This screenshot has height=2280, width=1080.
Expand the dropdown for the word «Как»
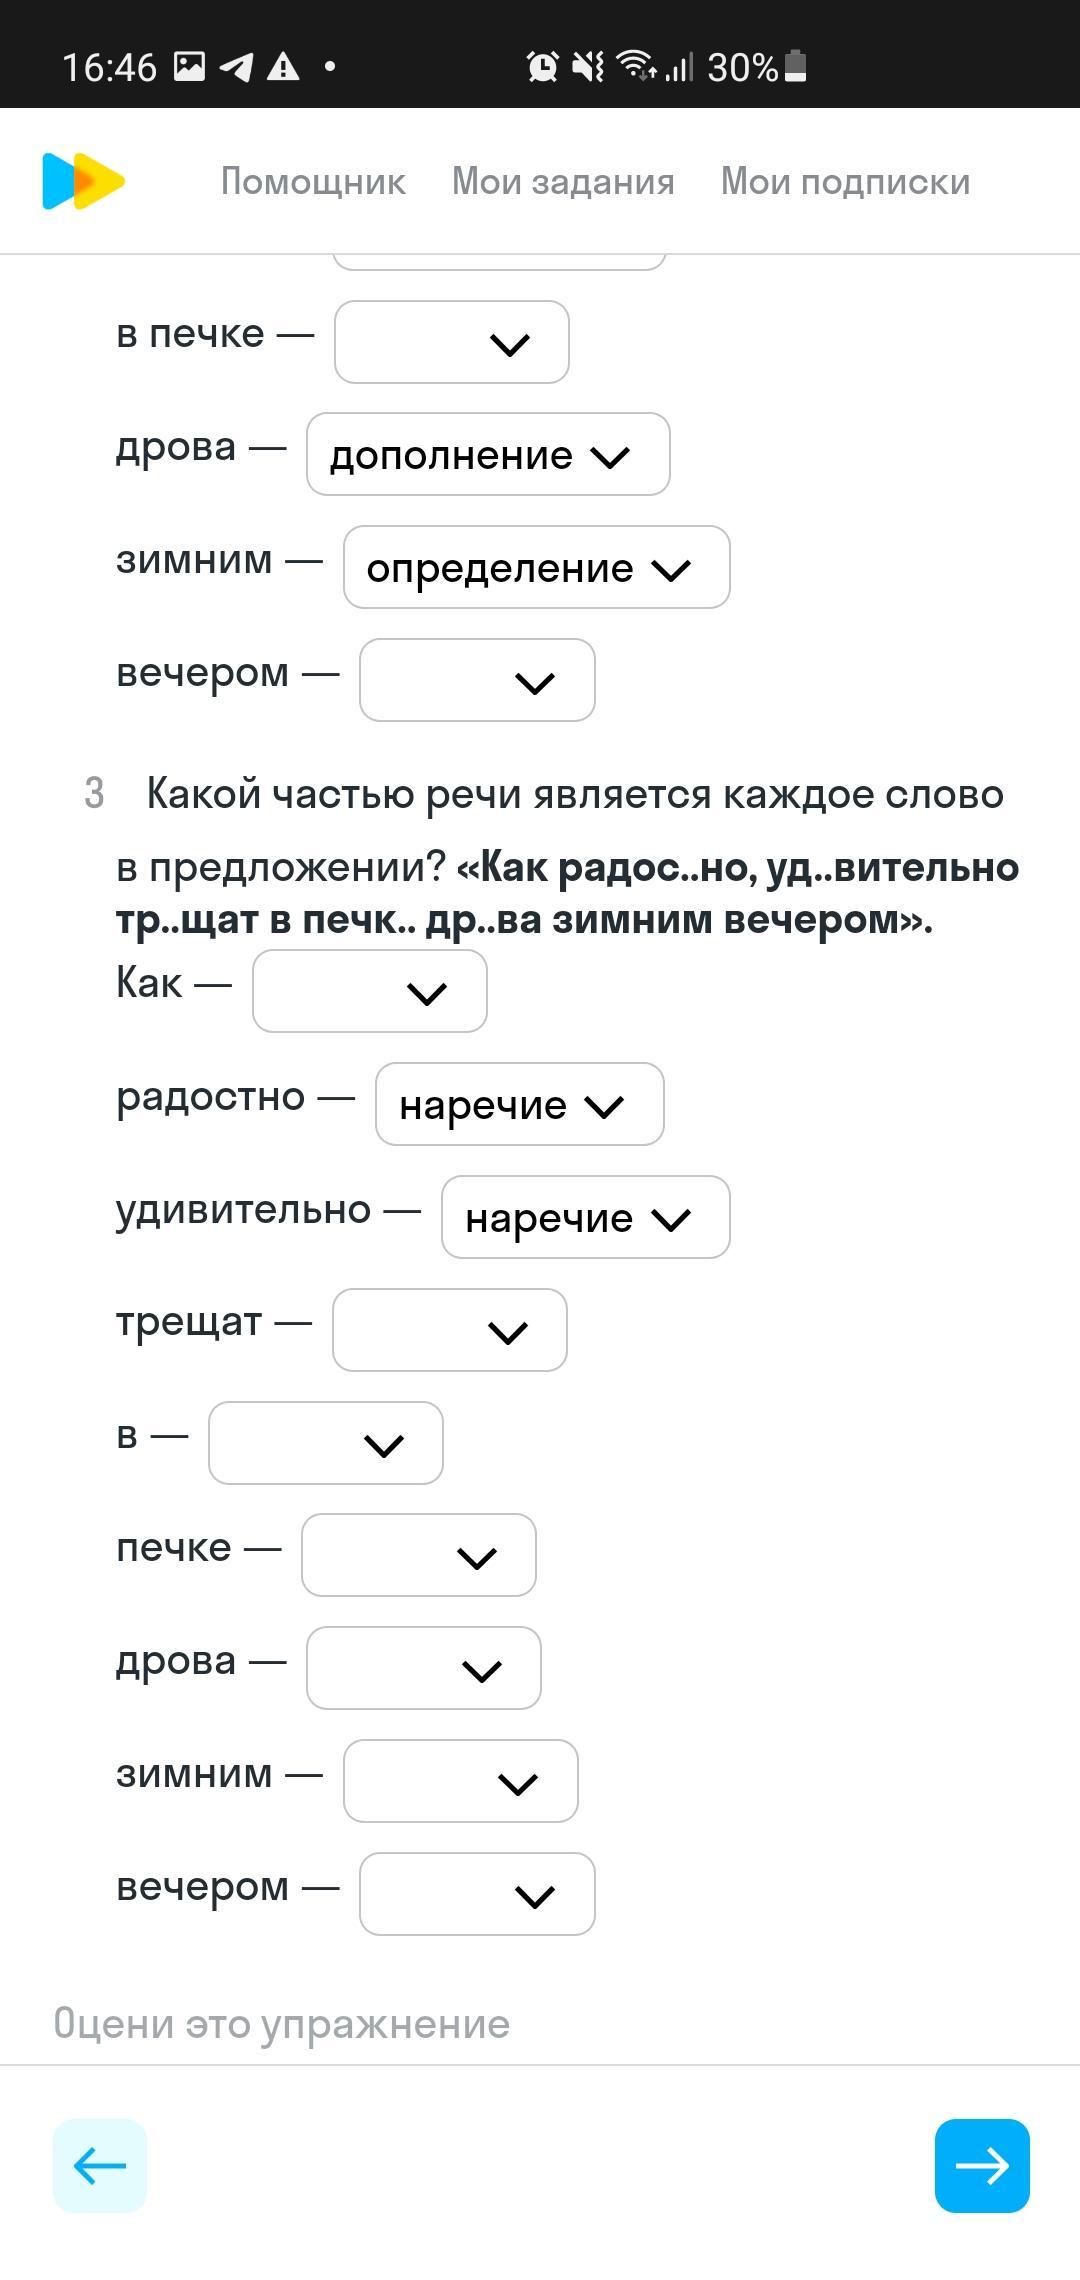(369, 991)
